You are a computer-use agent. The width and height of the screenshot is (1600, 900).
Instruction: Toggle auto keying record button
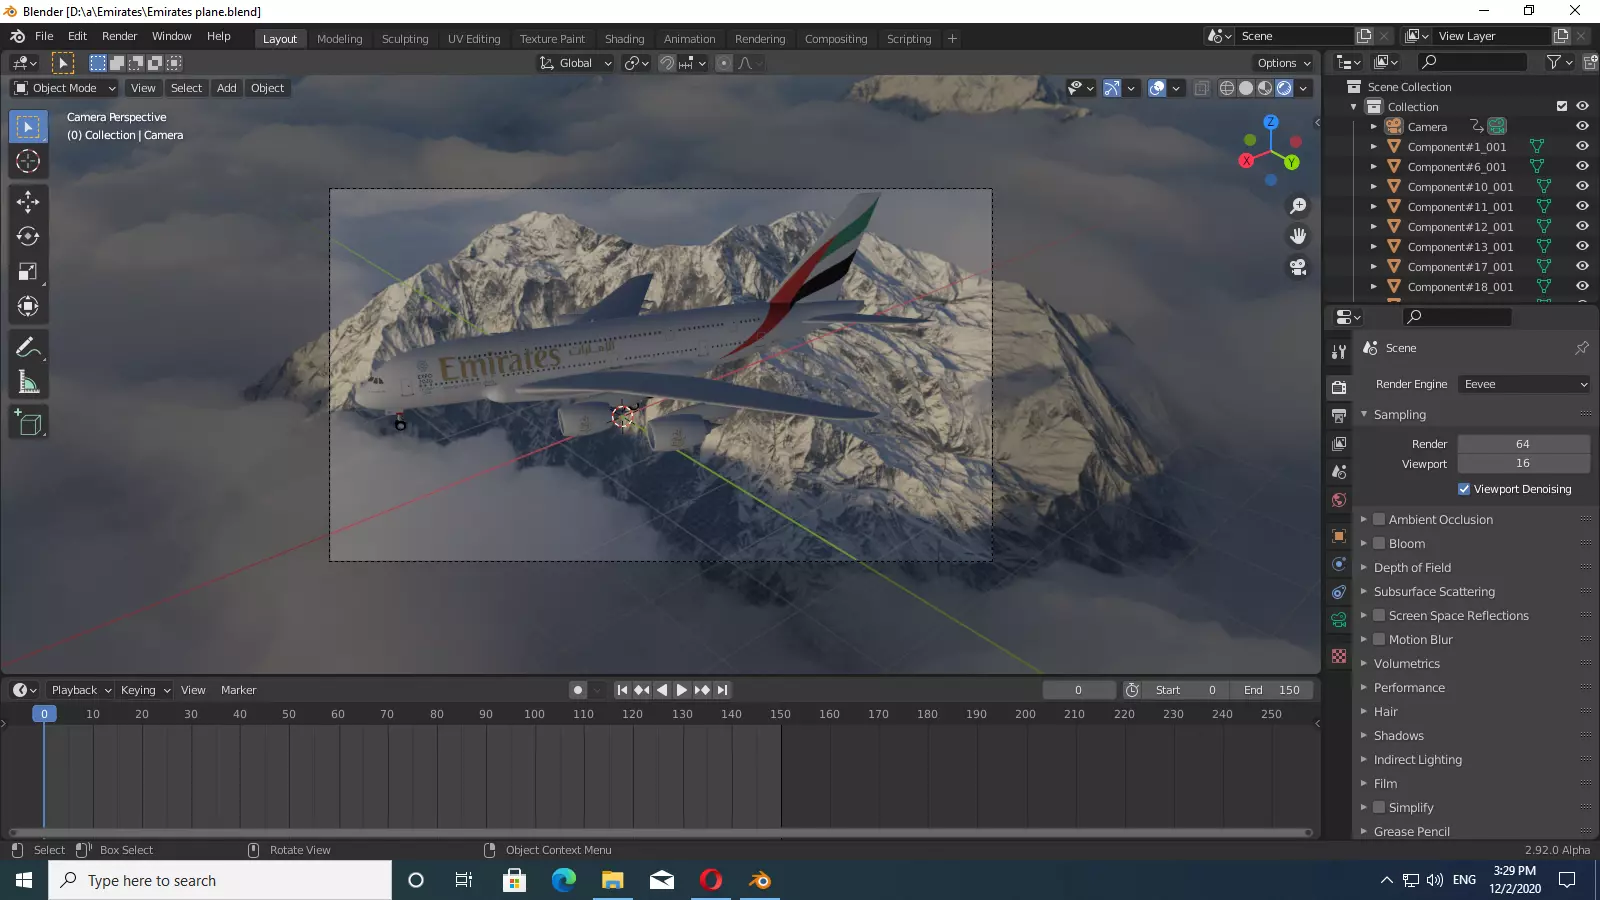(578, 690)
